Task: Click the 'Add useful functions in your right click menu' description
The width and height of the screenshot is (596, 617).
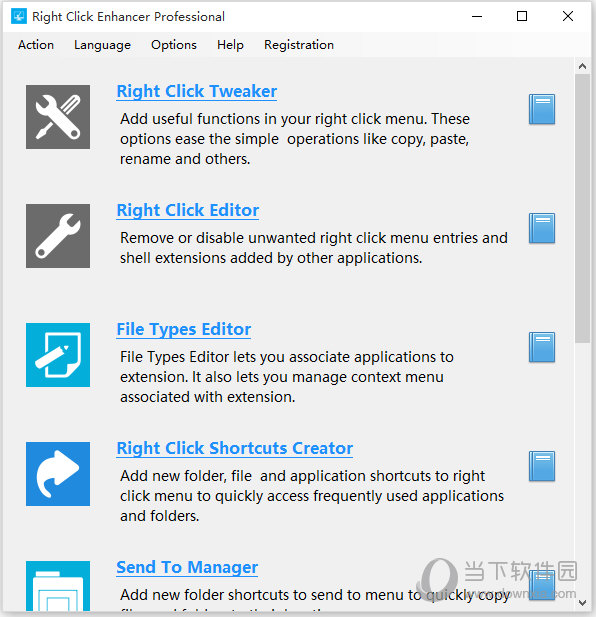Action: (x=295, y=139)
